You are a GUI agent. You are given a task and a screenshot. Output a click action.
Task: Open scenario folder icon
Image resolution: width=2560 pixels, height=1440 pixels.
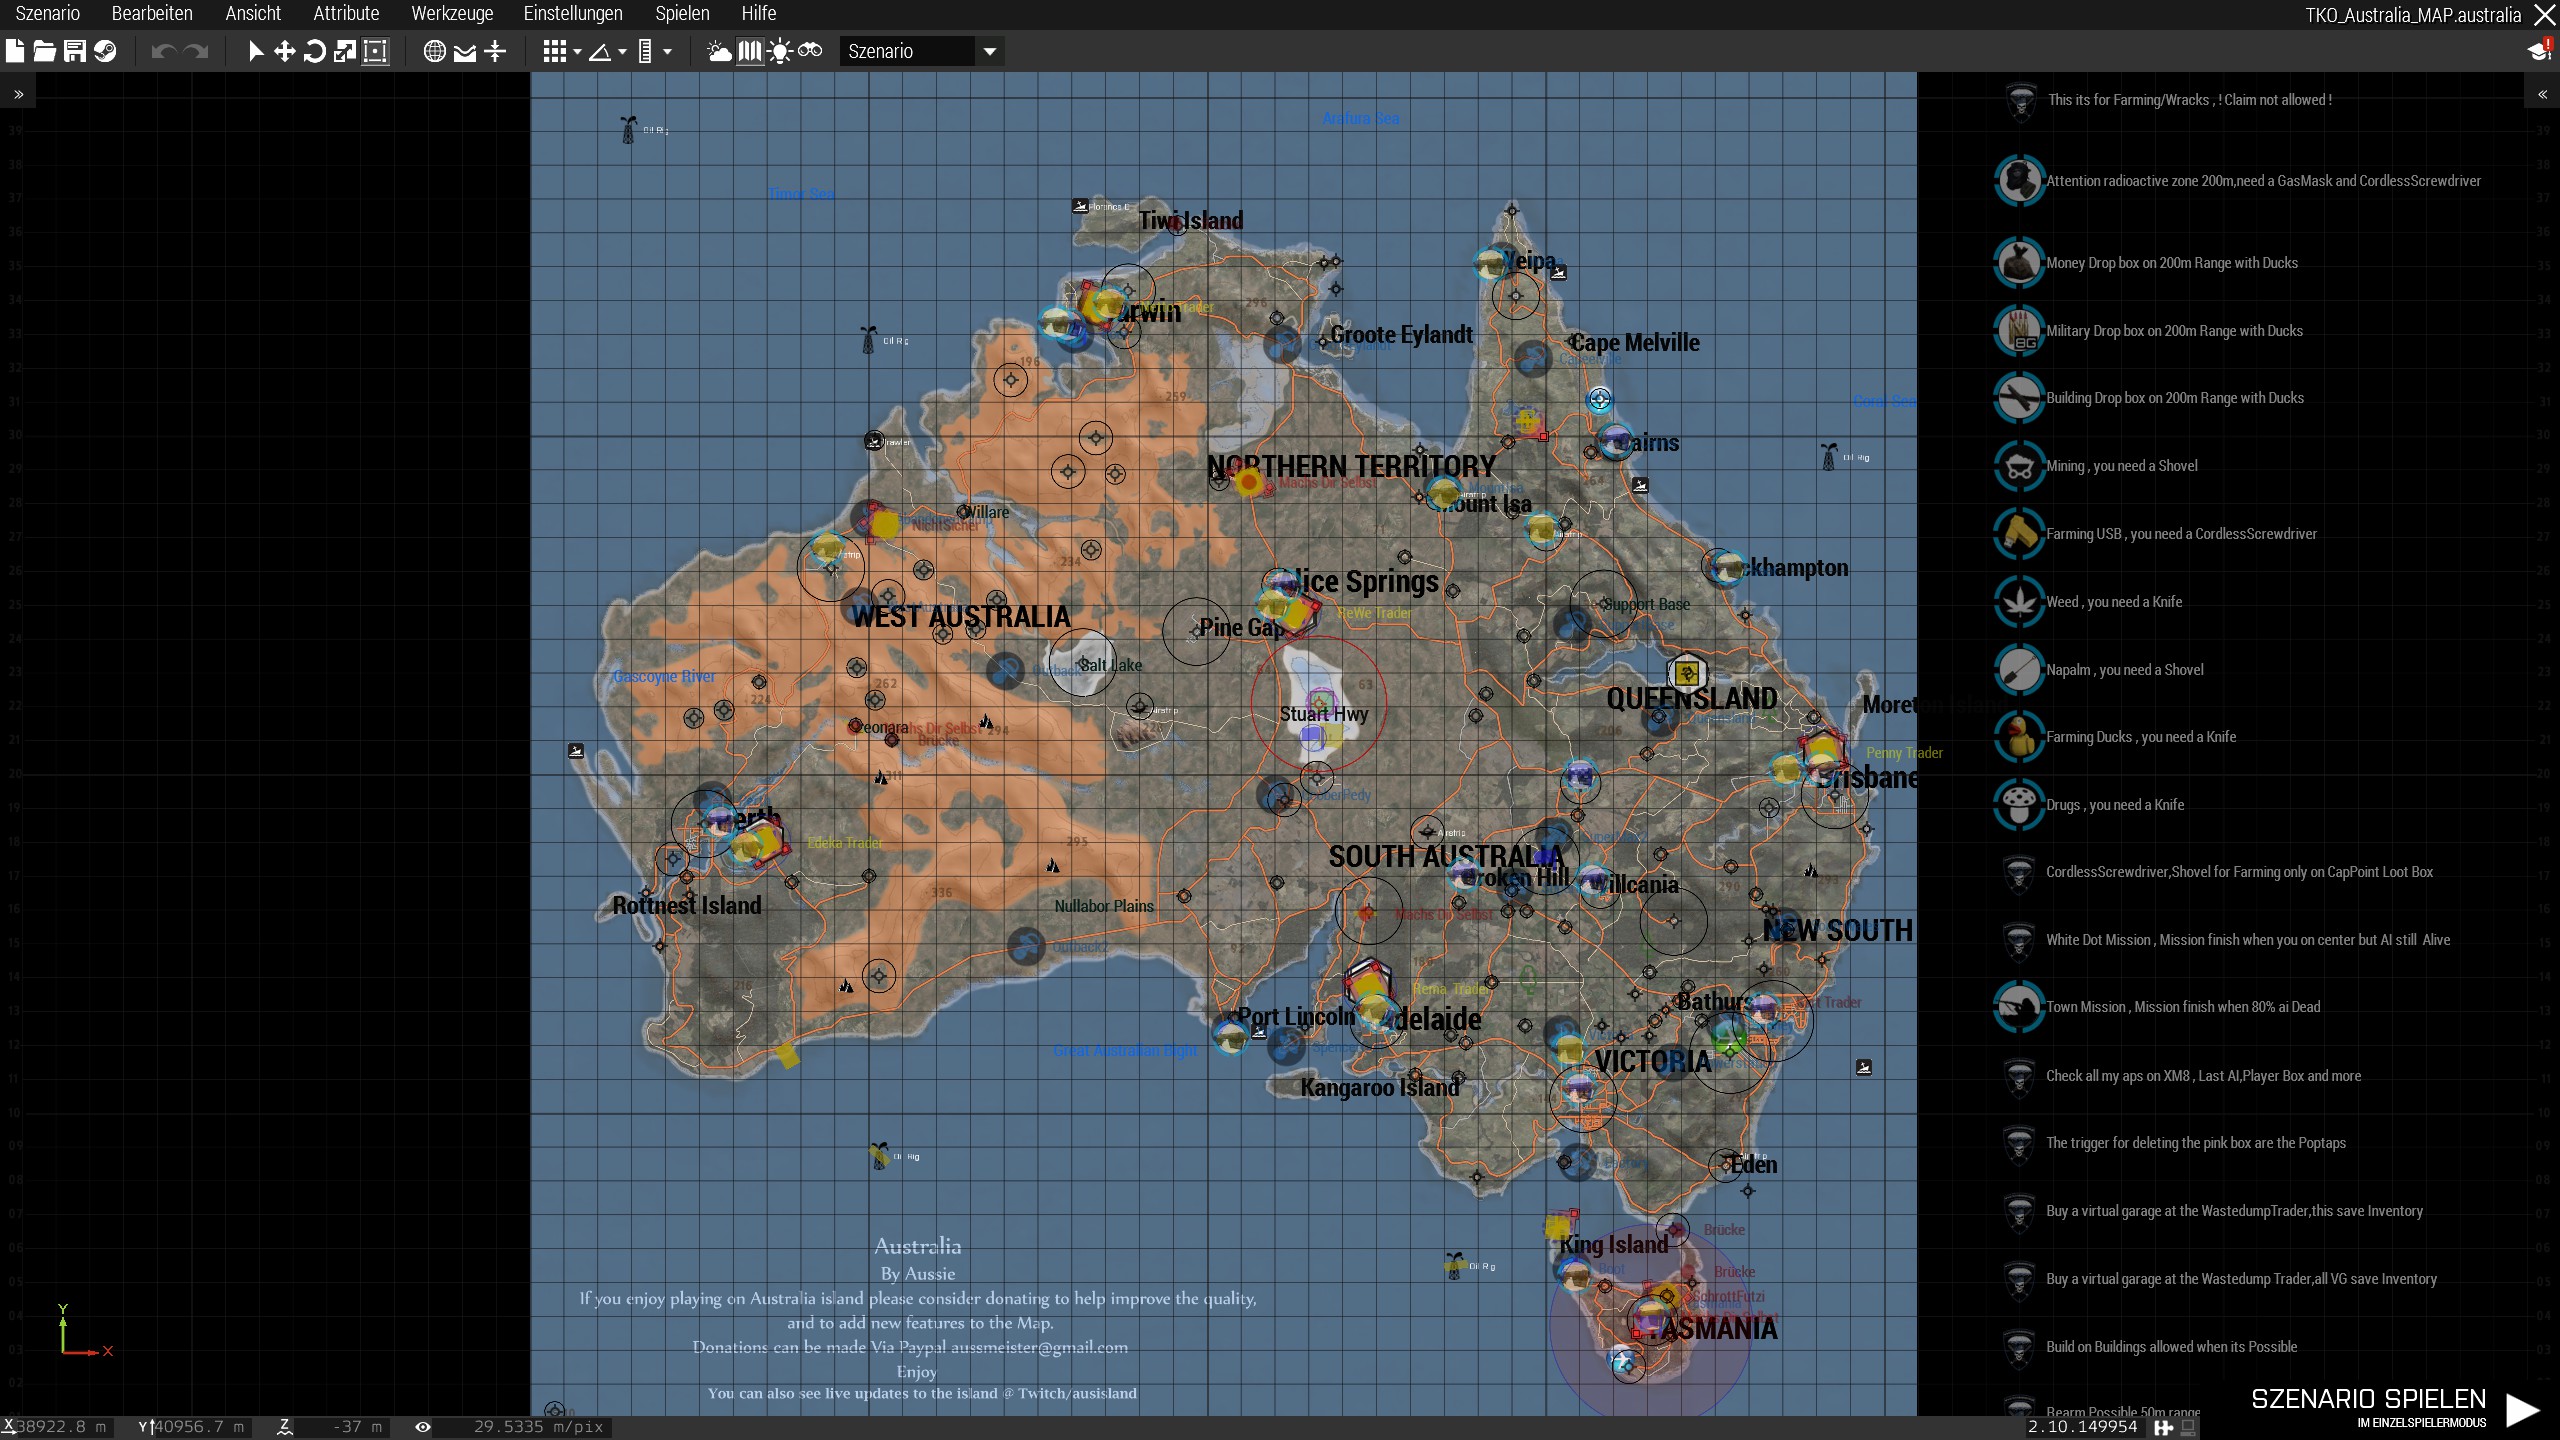click(x=45, y=51)
